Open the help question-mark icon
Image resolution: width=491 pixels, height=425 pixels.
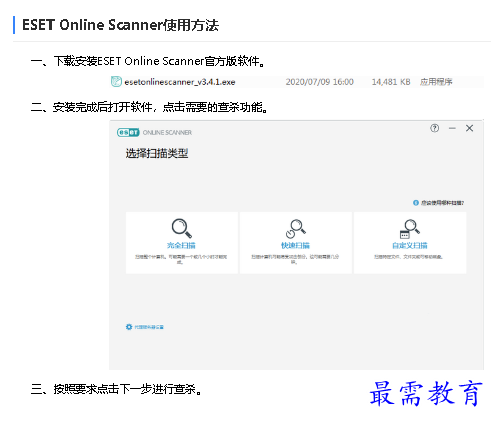point(434,128)
